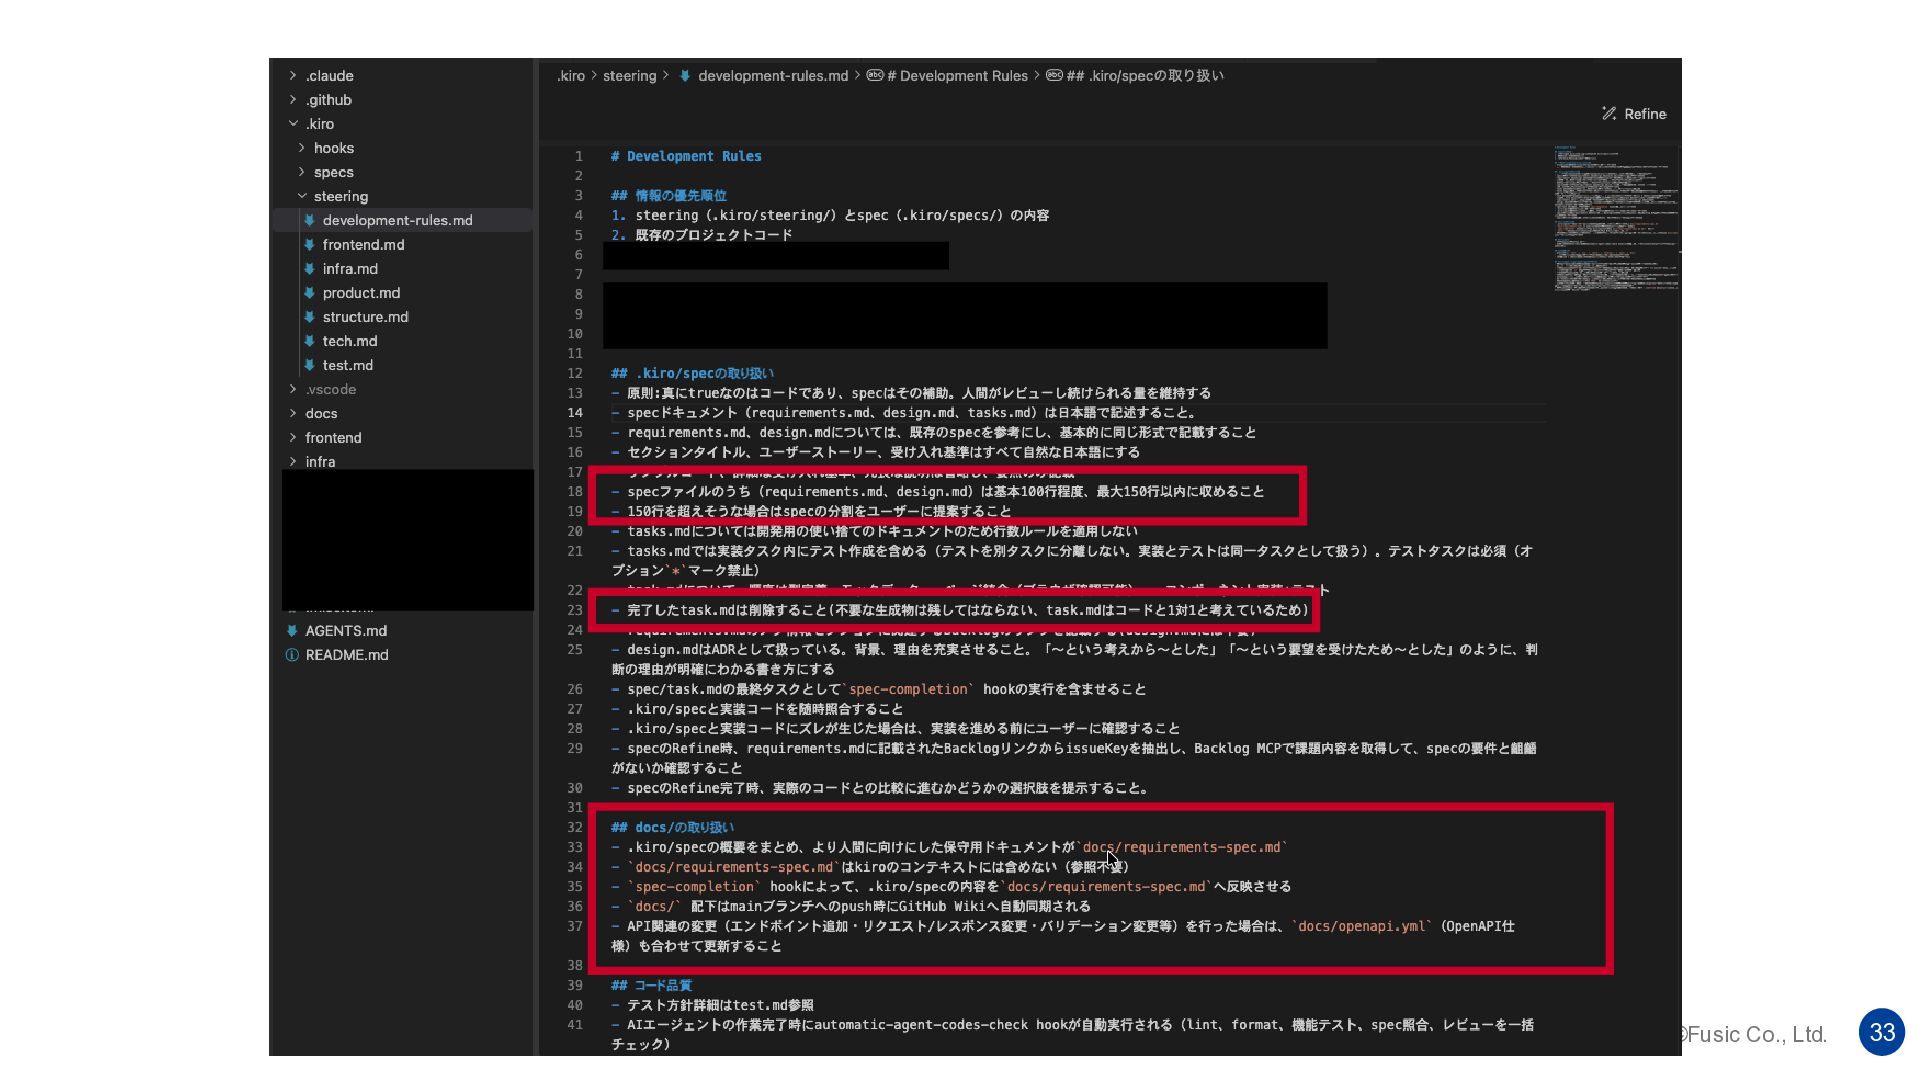Click the symbol icon before Development Rules breadcrumb
Screen dimensions: 1920x1080
click(x=874, y=76)
